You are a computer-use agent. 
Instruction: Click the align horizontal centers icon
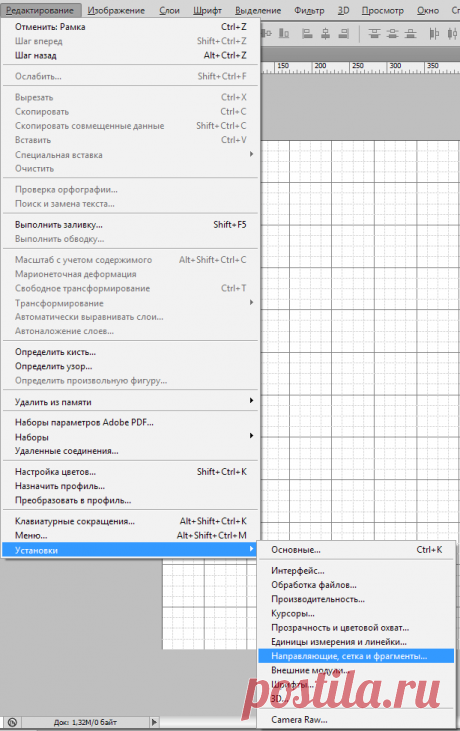(326, 34)
